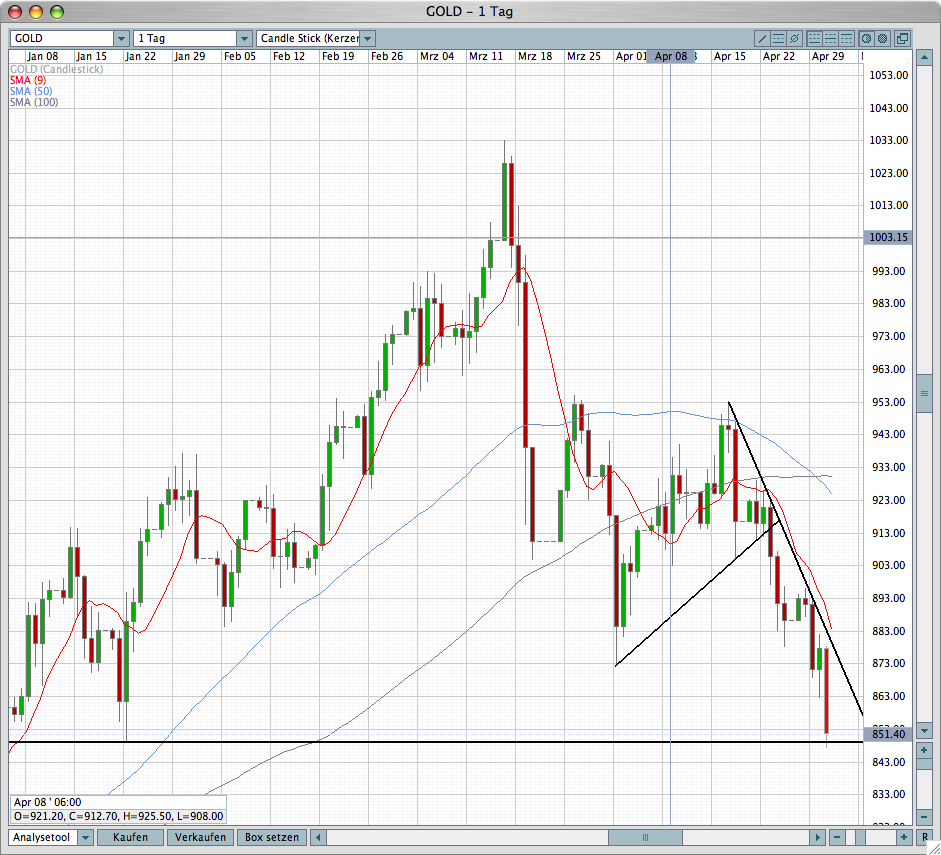Activate the half-shaded octagon cursor mode
The image size is (941, 855).
867,39
